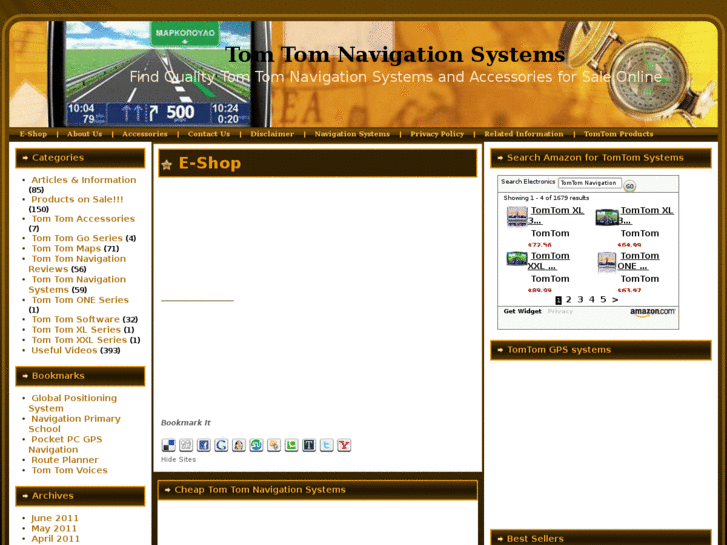The image size is (727, 545).
Task: Open the Disclaimer nav menu item
Action: point(272,134)
